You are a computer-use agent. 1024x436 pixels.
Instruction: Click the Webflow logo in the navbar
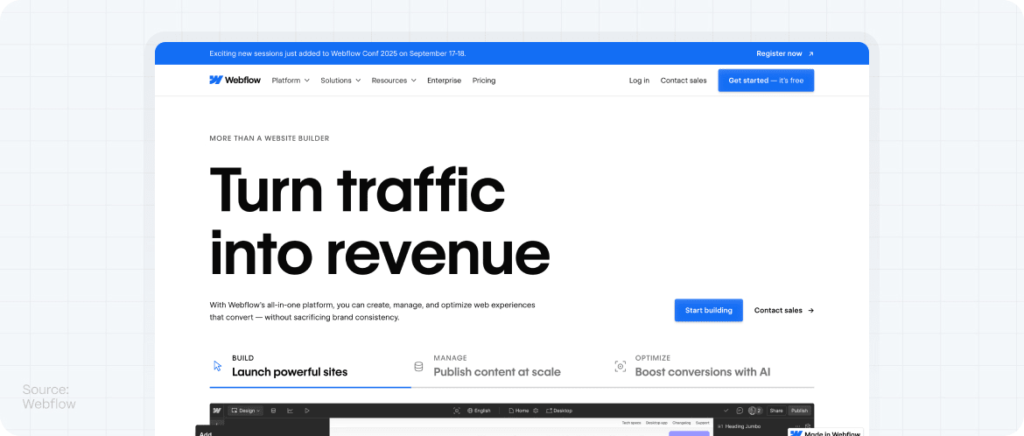[234, 80]
